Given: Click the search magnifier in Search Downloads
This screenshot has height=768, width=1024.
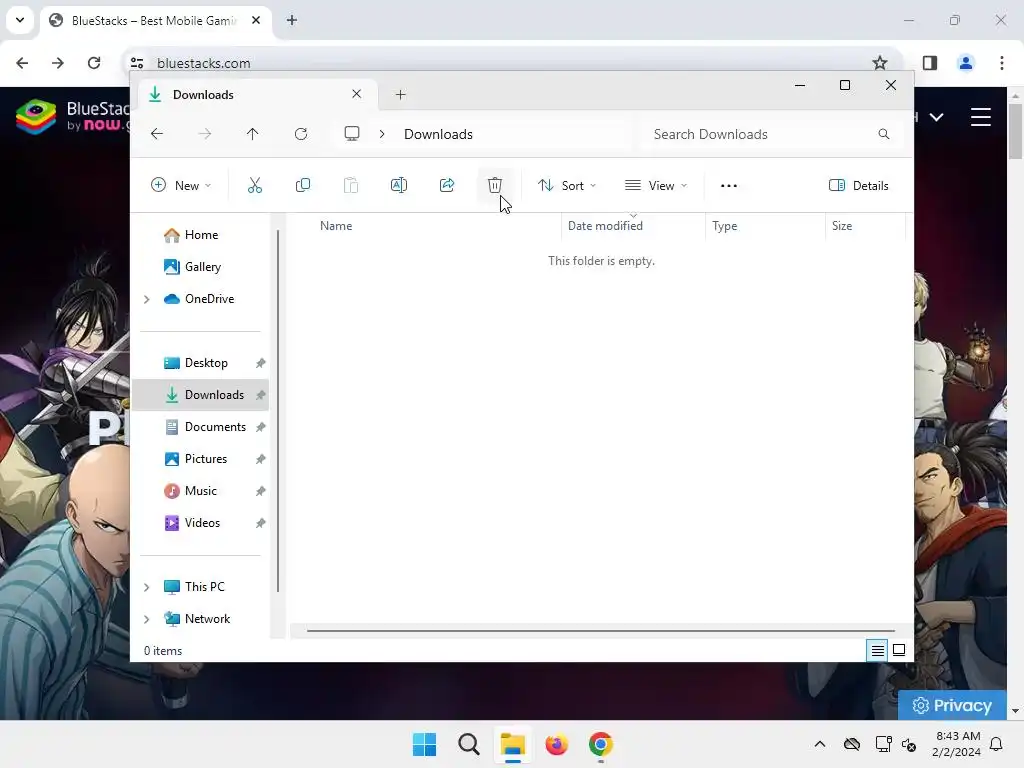Looking at the screenshot, I should click(884, 134).
